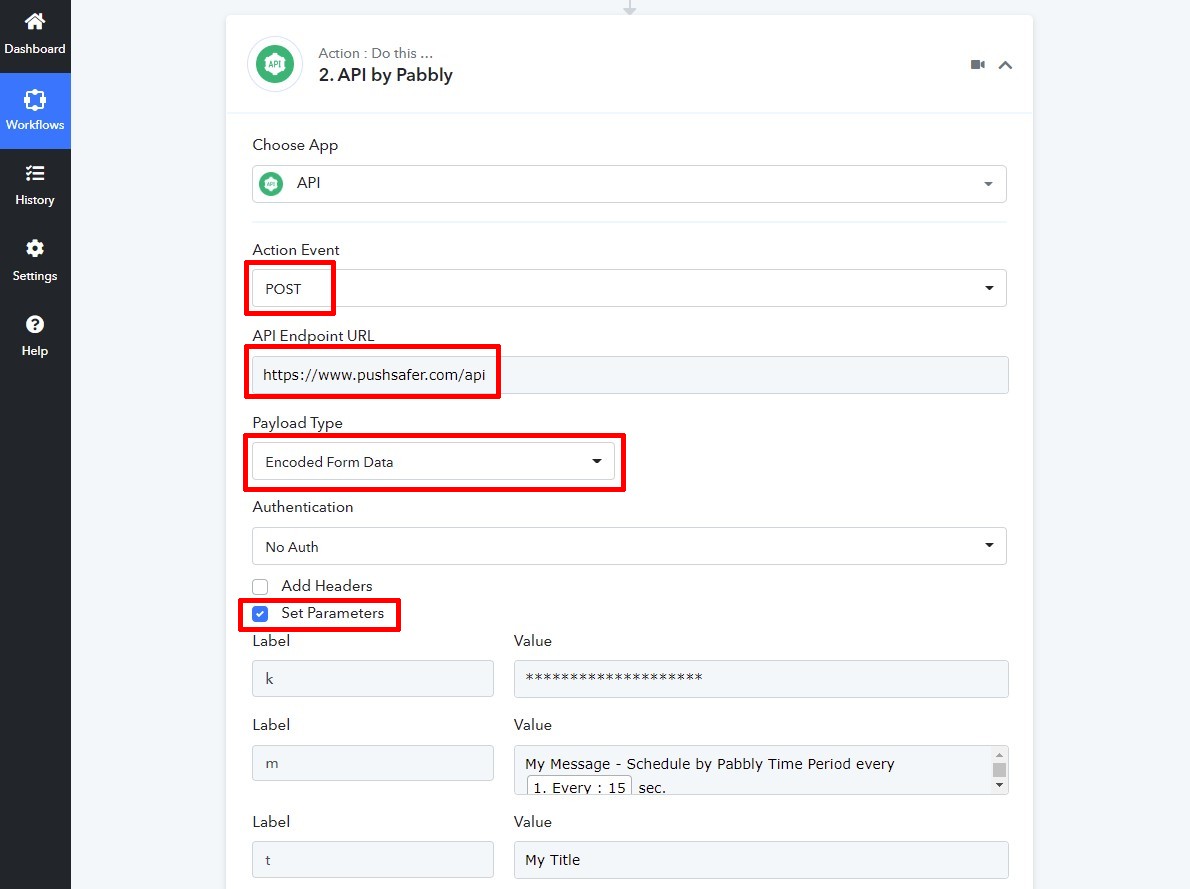1190x889 pixels.
Task: Open the Settings gear icon
Action: [35, 248]
